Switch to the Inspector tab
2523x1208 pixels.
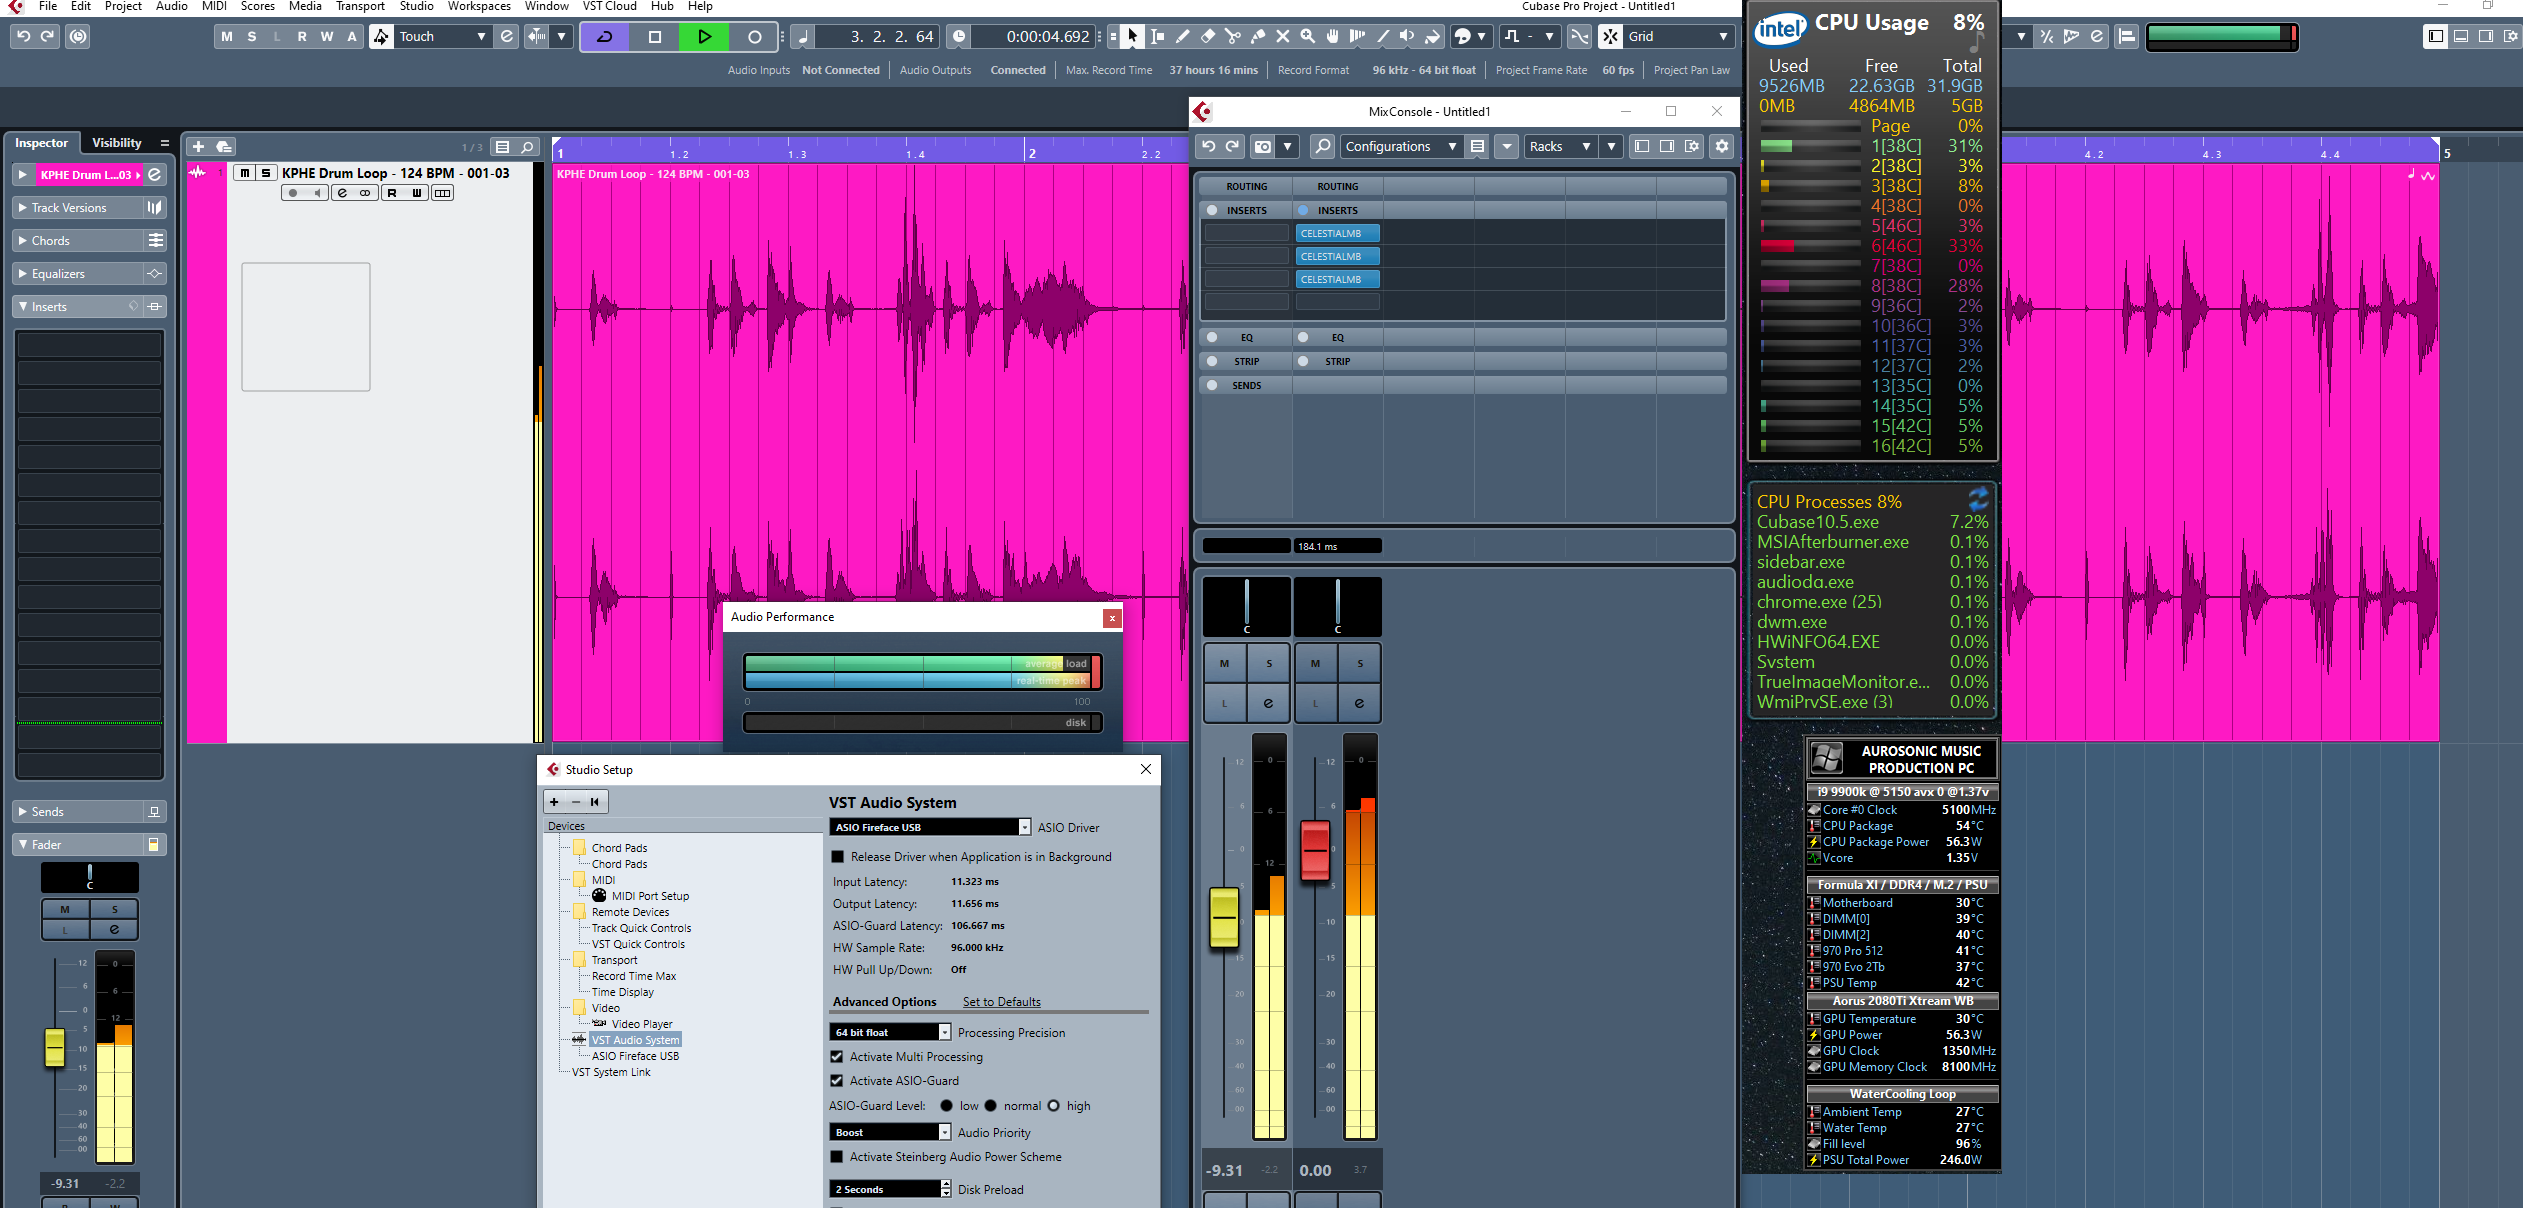coord(42,143)
